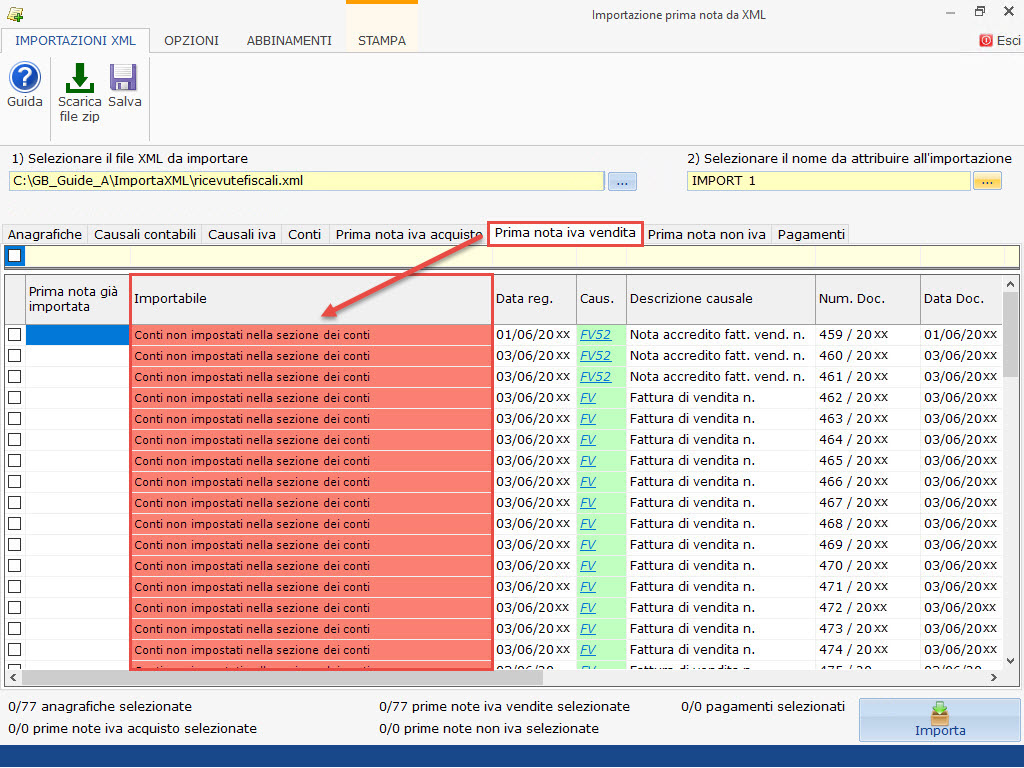The height and width of the screenshot is (768, 1024).
Task: Open the STAMPA ribbon tab
Action: click(x=382, y=40)
